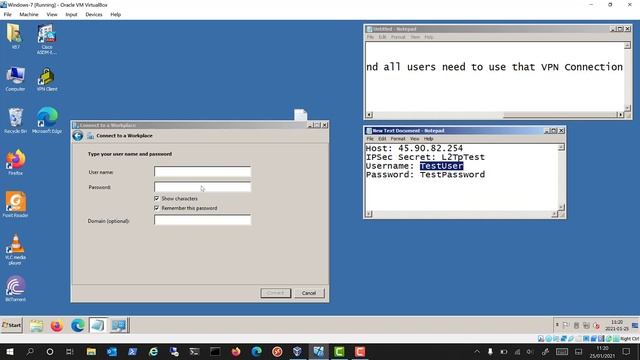Open File menu in Untitled Notepad

click(x=370, y=37)
